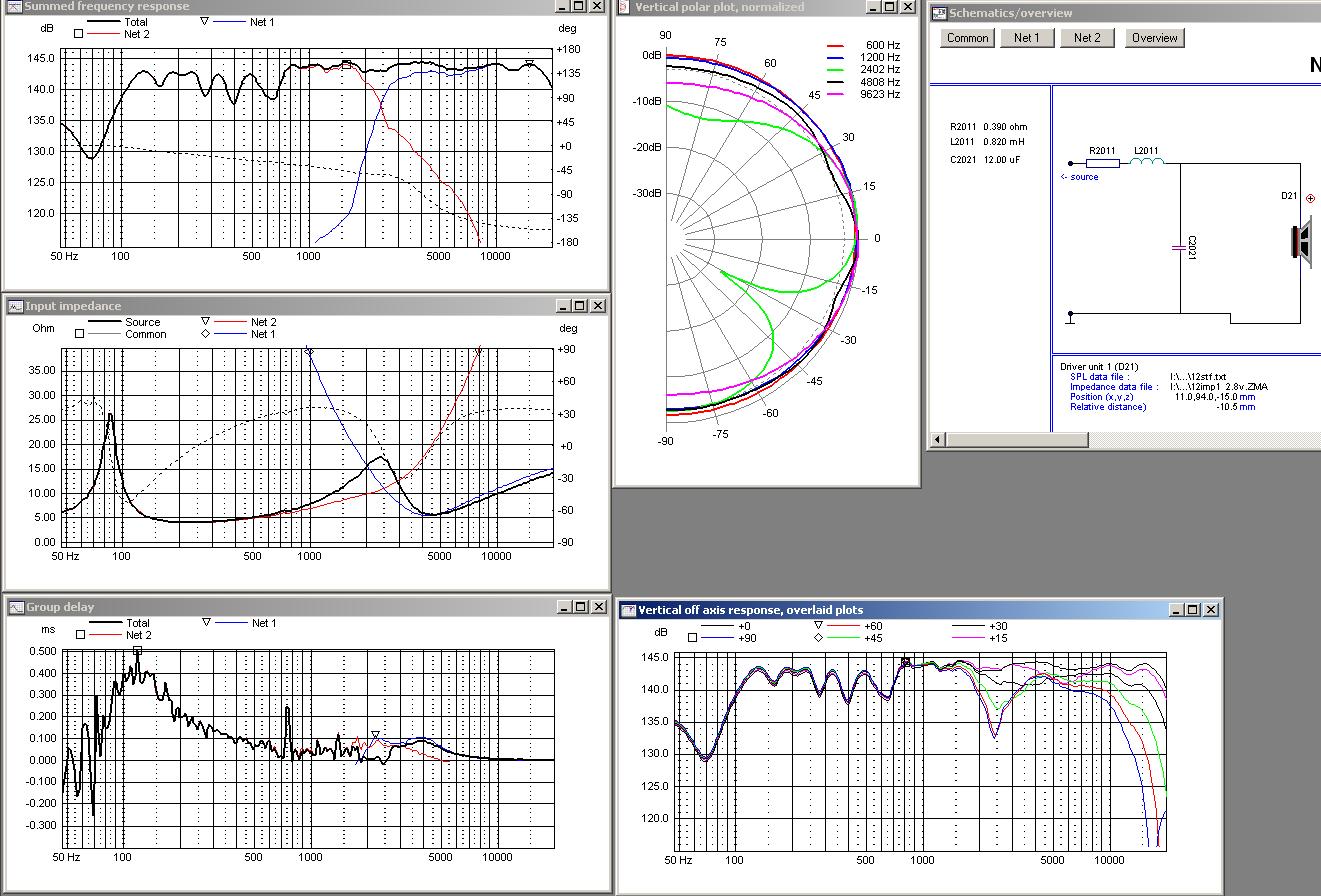Click the blue 1200 Hz legend line in the polar plot
This screenshot has width=1321, height=896.
tap(837, 58)
